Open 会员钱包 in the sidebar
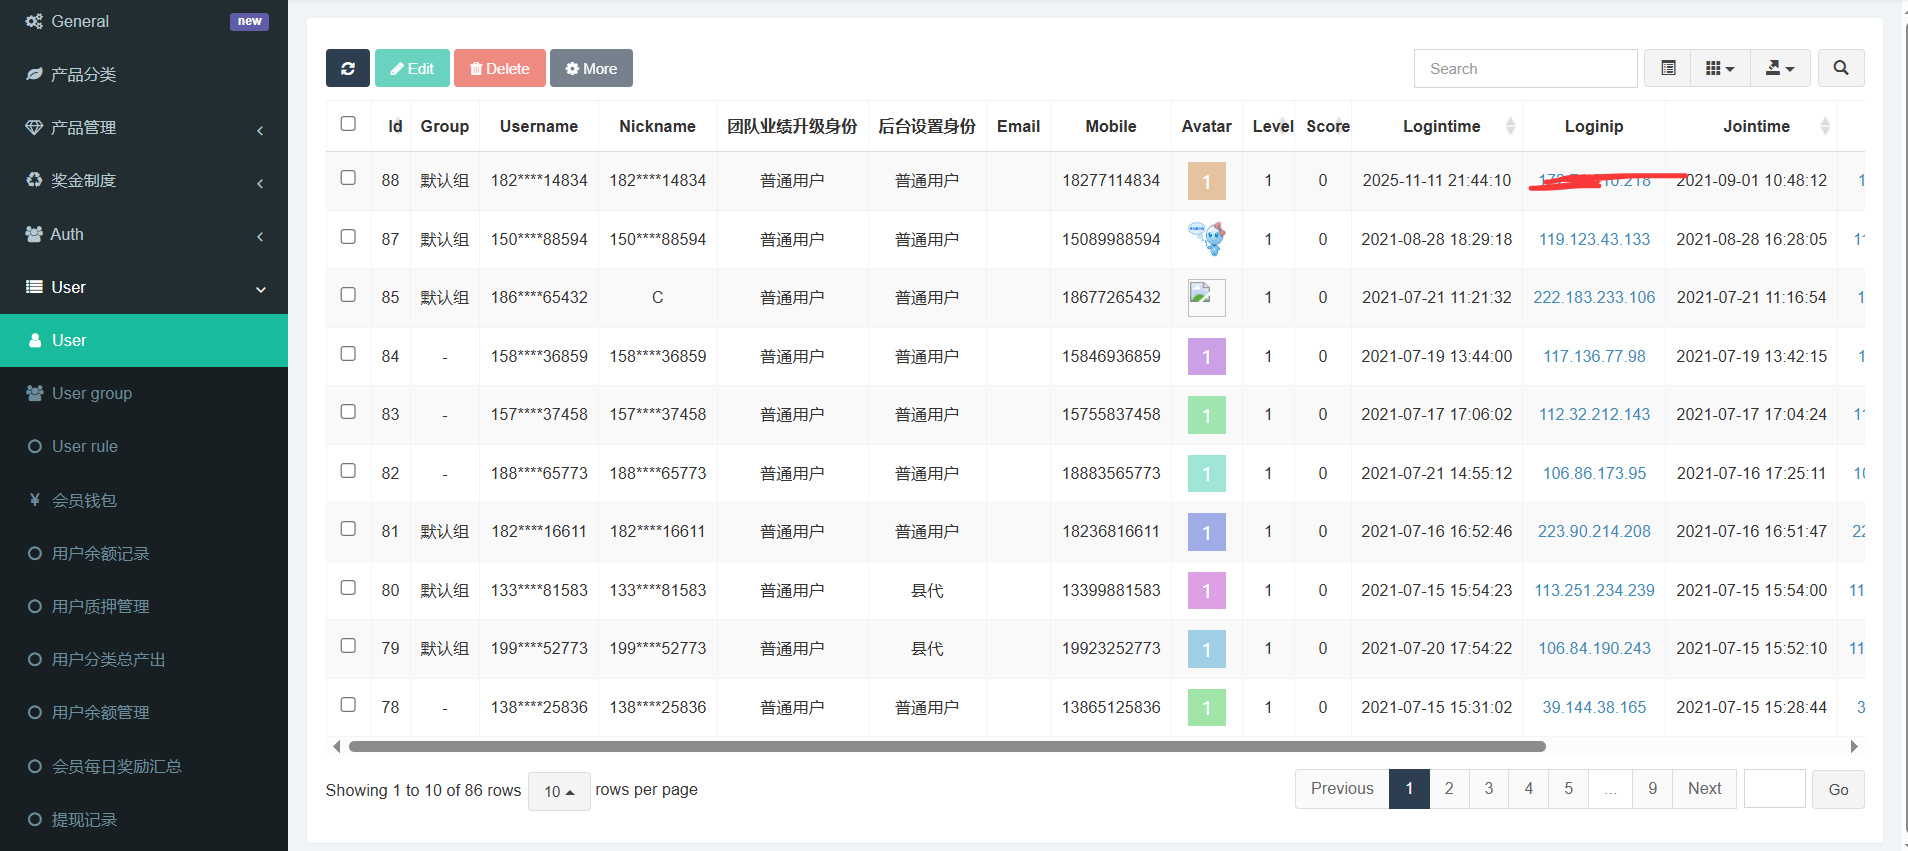This screenshot has width=1908, height=851. [84, 500]
